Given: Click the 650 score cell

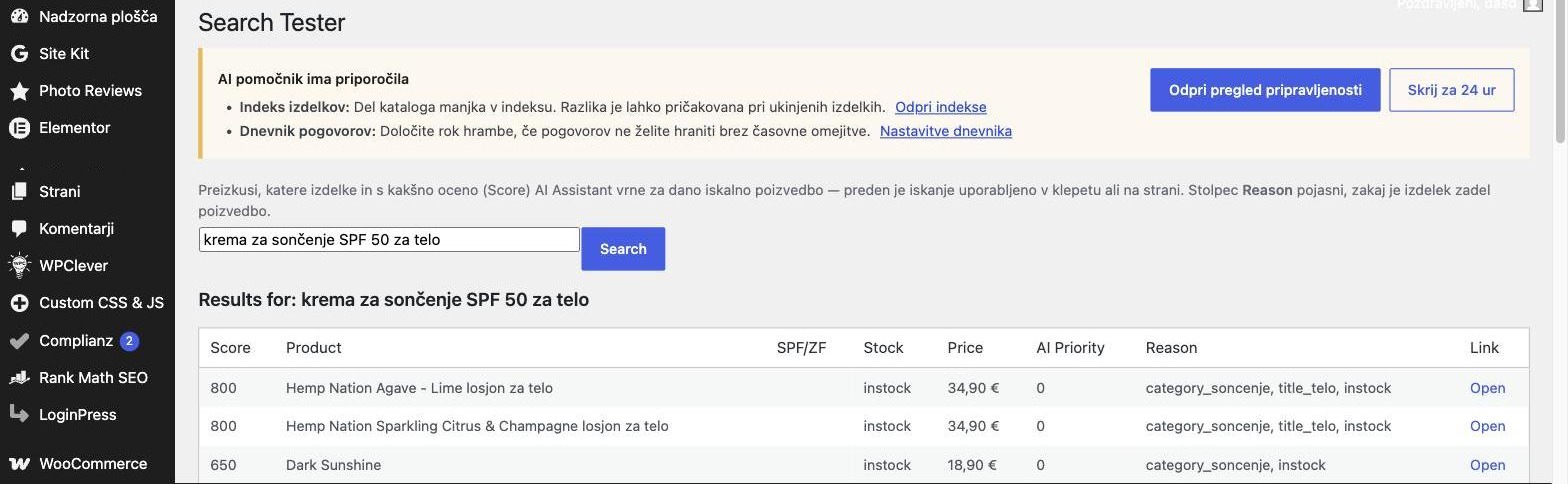Looking at the screenshot, I should point(223,465).
